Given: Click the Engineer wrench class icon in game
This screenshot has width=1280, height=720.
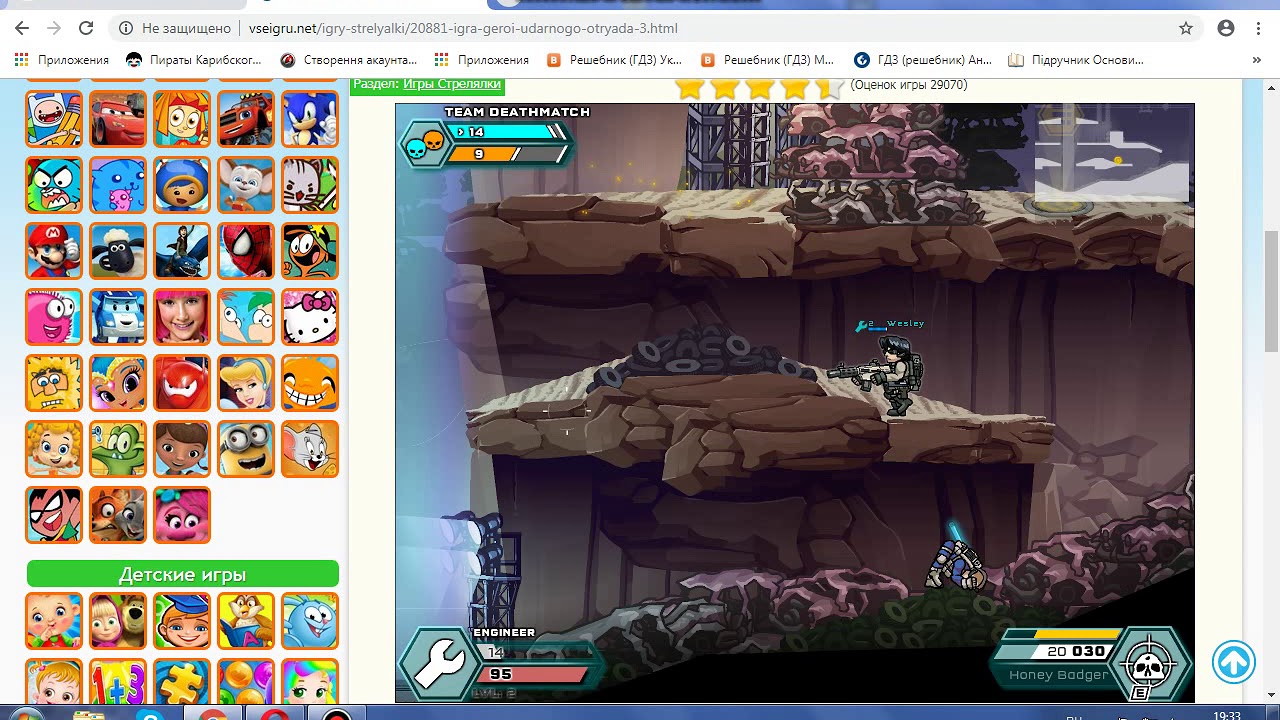Looking at the screenshot, I should point(439,662).
